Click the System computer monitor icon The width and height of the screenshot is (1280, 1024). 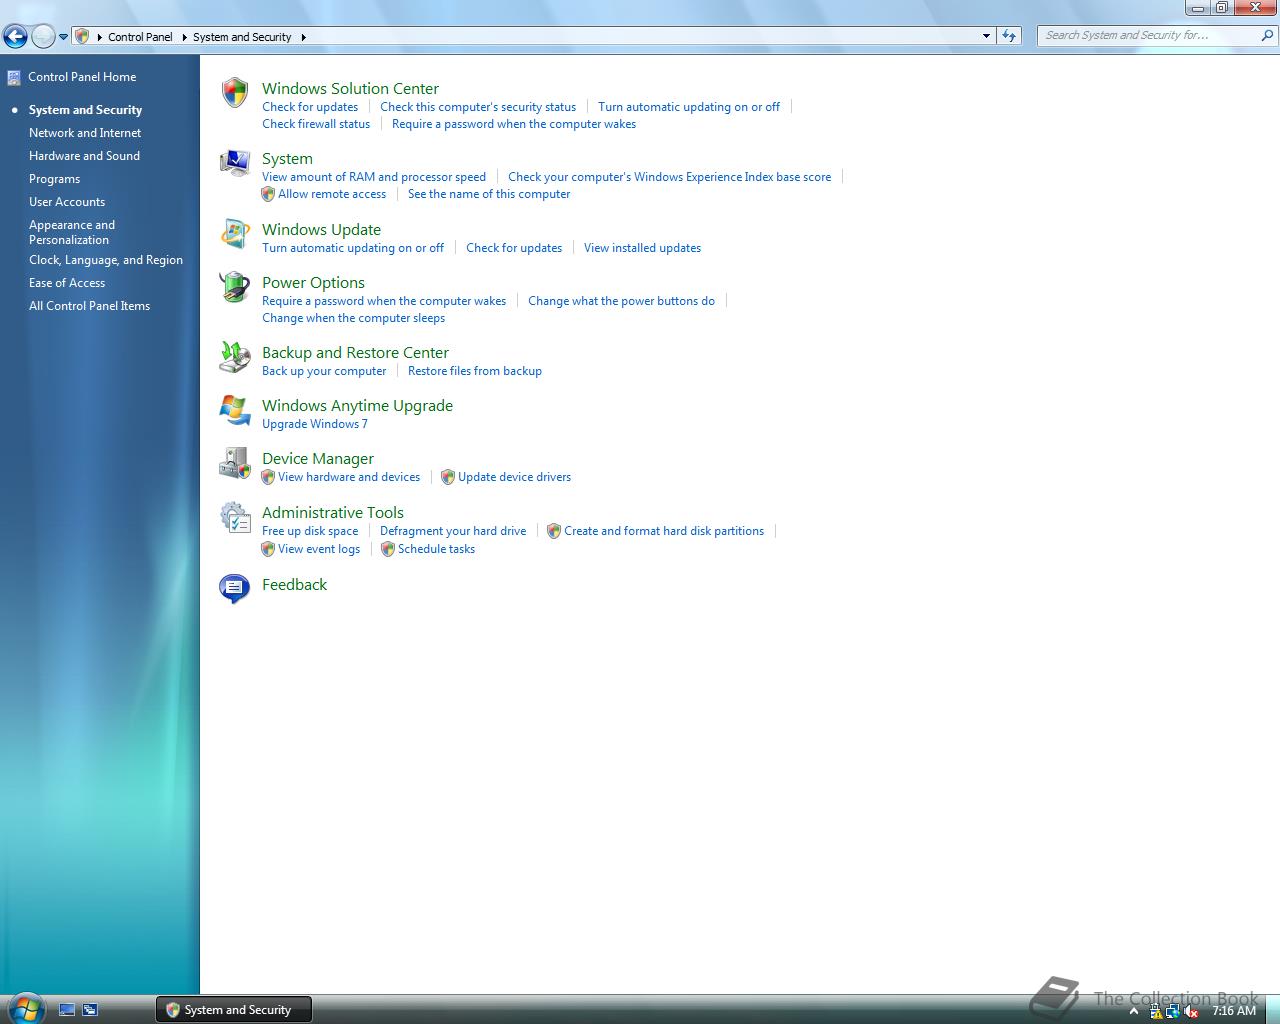click(234, 163)
